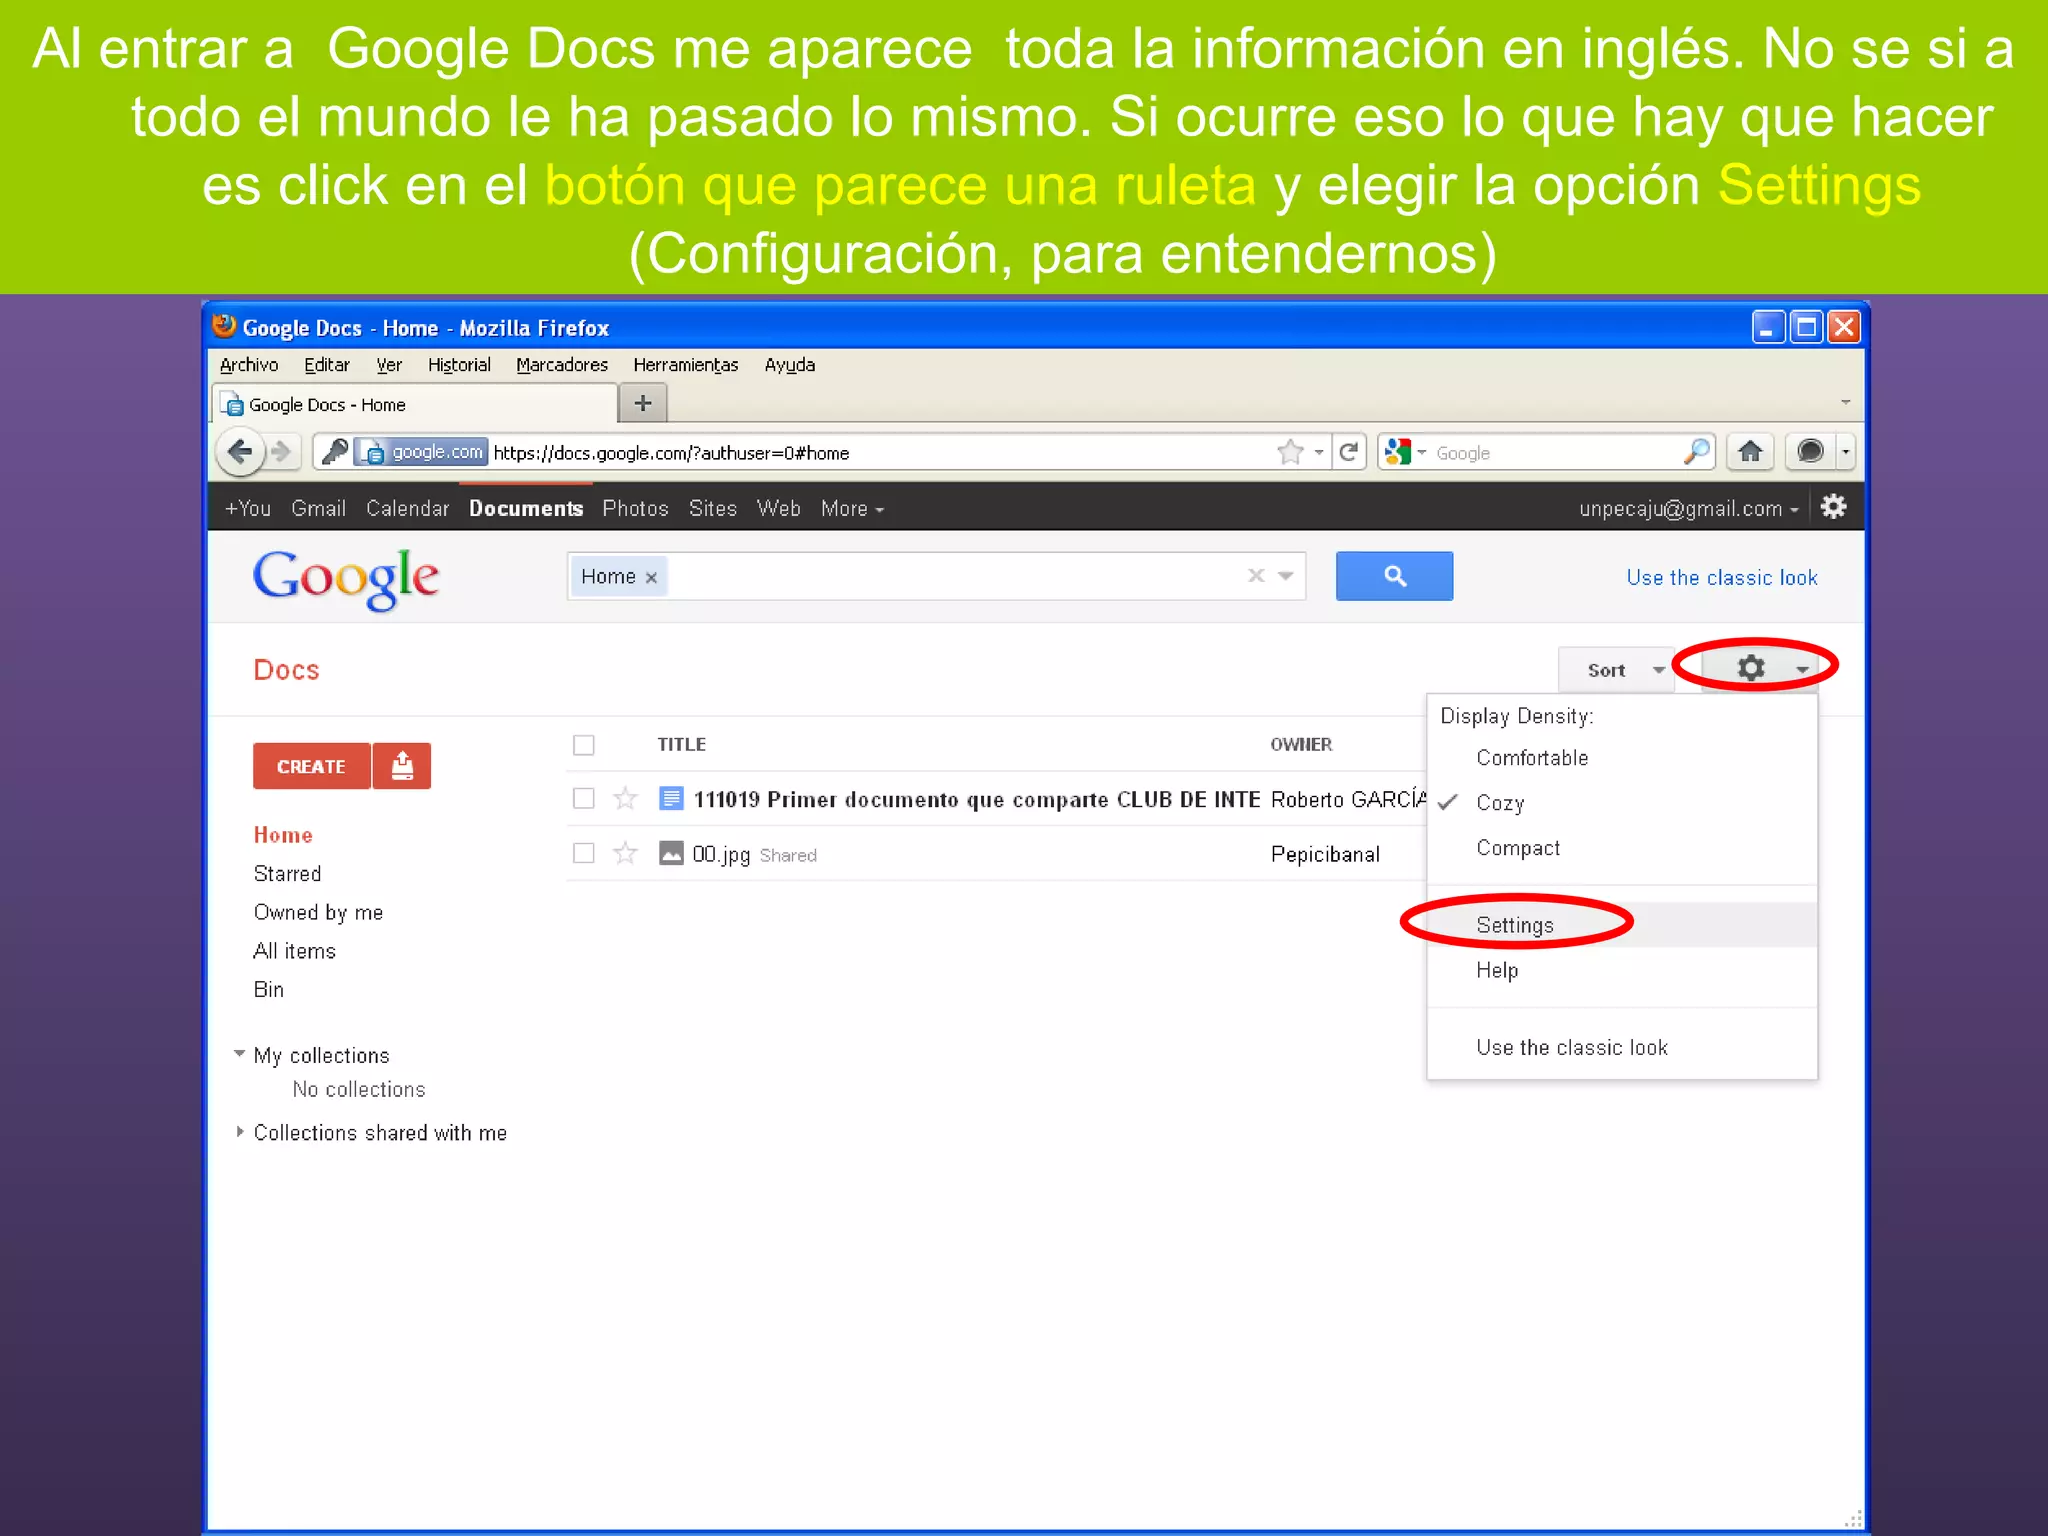
Task: Go to All items
Action: [294, 951]
